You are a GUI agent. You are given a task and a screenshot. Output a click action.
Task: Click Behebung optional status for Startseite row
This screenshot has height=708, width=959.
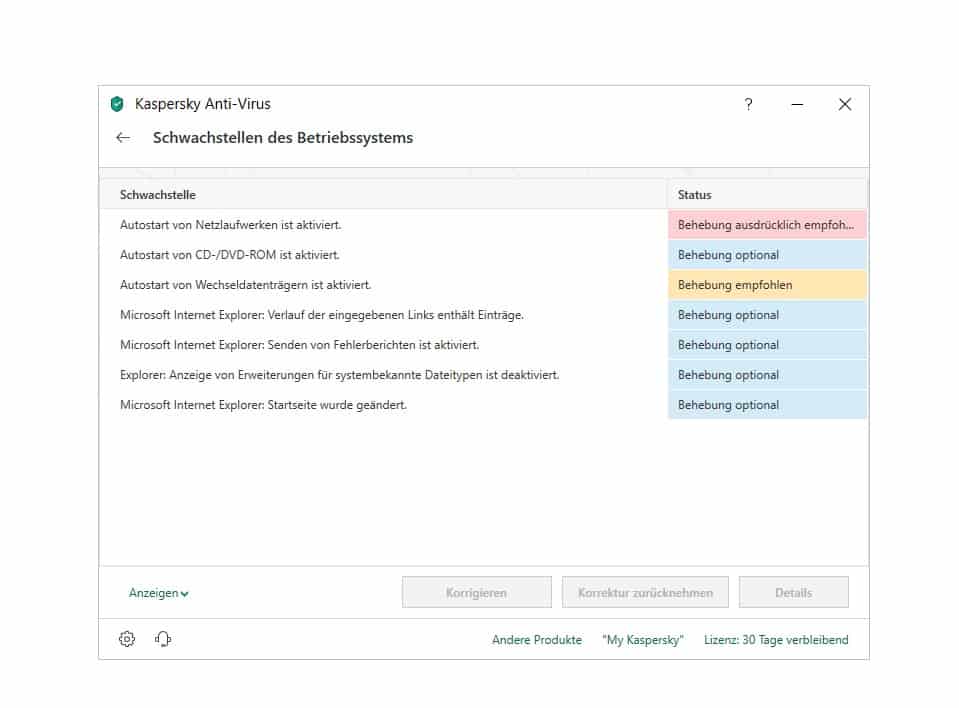(767, 405)
